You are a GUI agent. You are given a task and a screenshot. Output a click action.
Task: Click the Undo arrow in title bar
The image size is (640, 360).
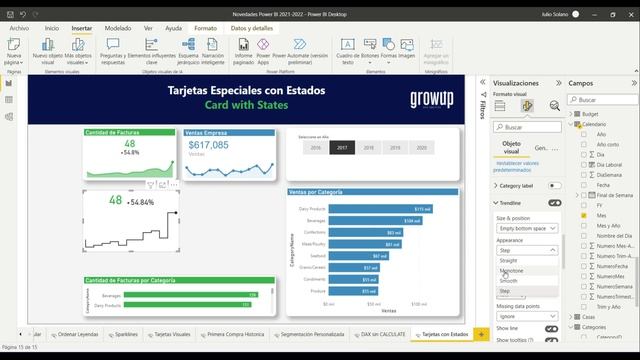click(22, 14)
